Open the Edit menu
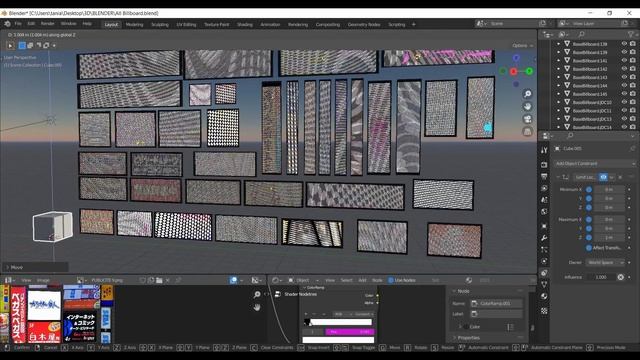Viewport: 640px width, 360px height. pyautogui.click(x=31, y=24)
